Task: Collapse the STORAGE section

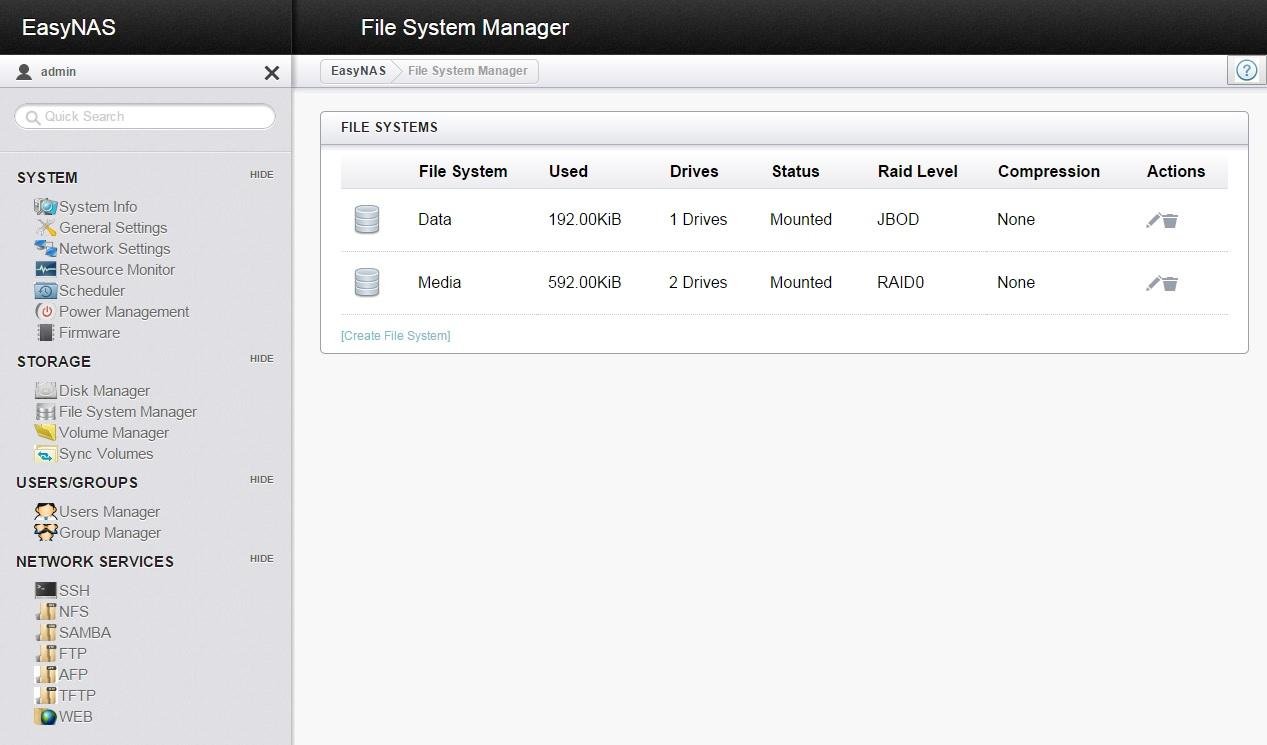Action: click(x=261, y=358)
